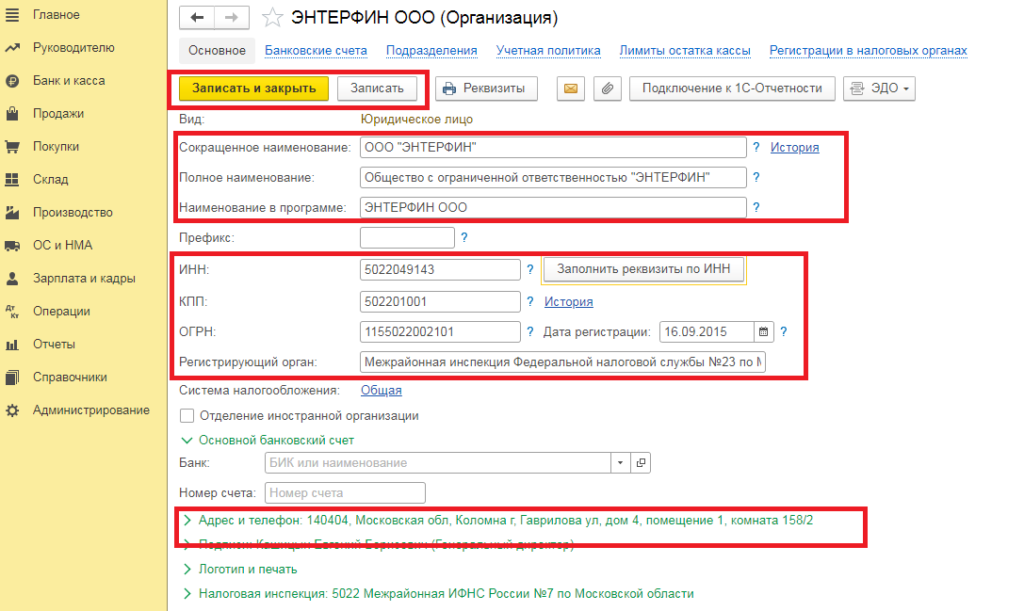Open История link next to КПП

(x=569, y=302)
